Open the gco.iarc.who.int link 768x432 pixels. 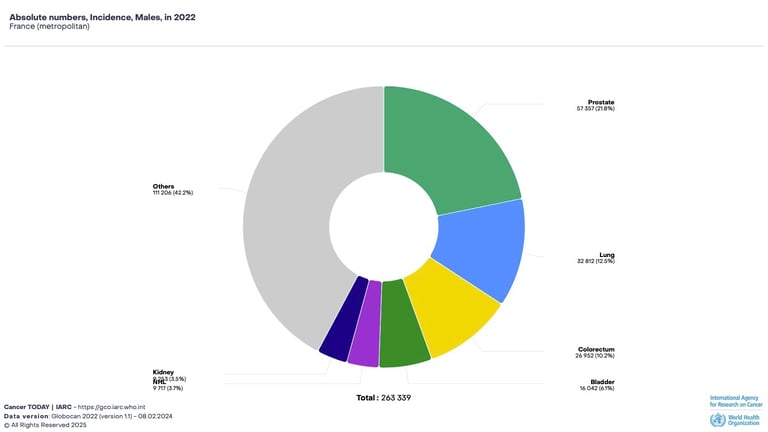pos(112,407)
